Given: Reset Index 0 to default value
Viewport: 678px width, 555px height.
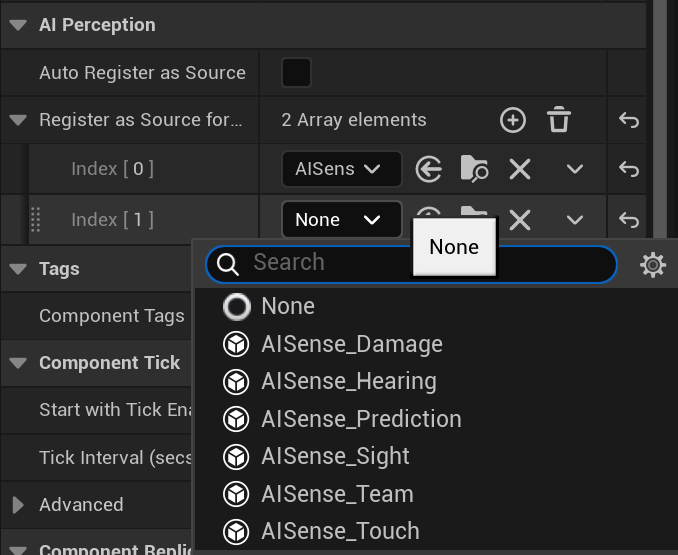Looking at the screenshot, I should [628, 169].
